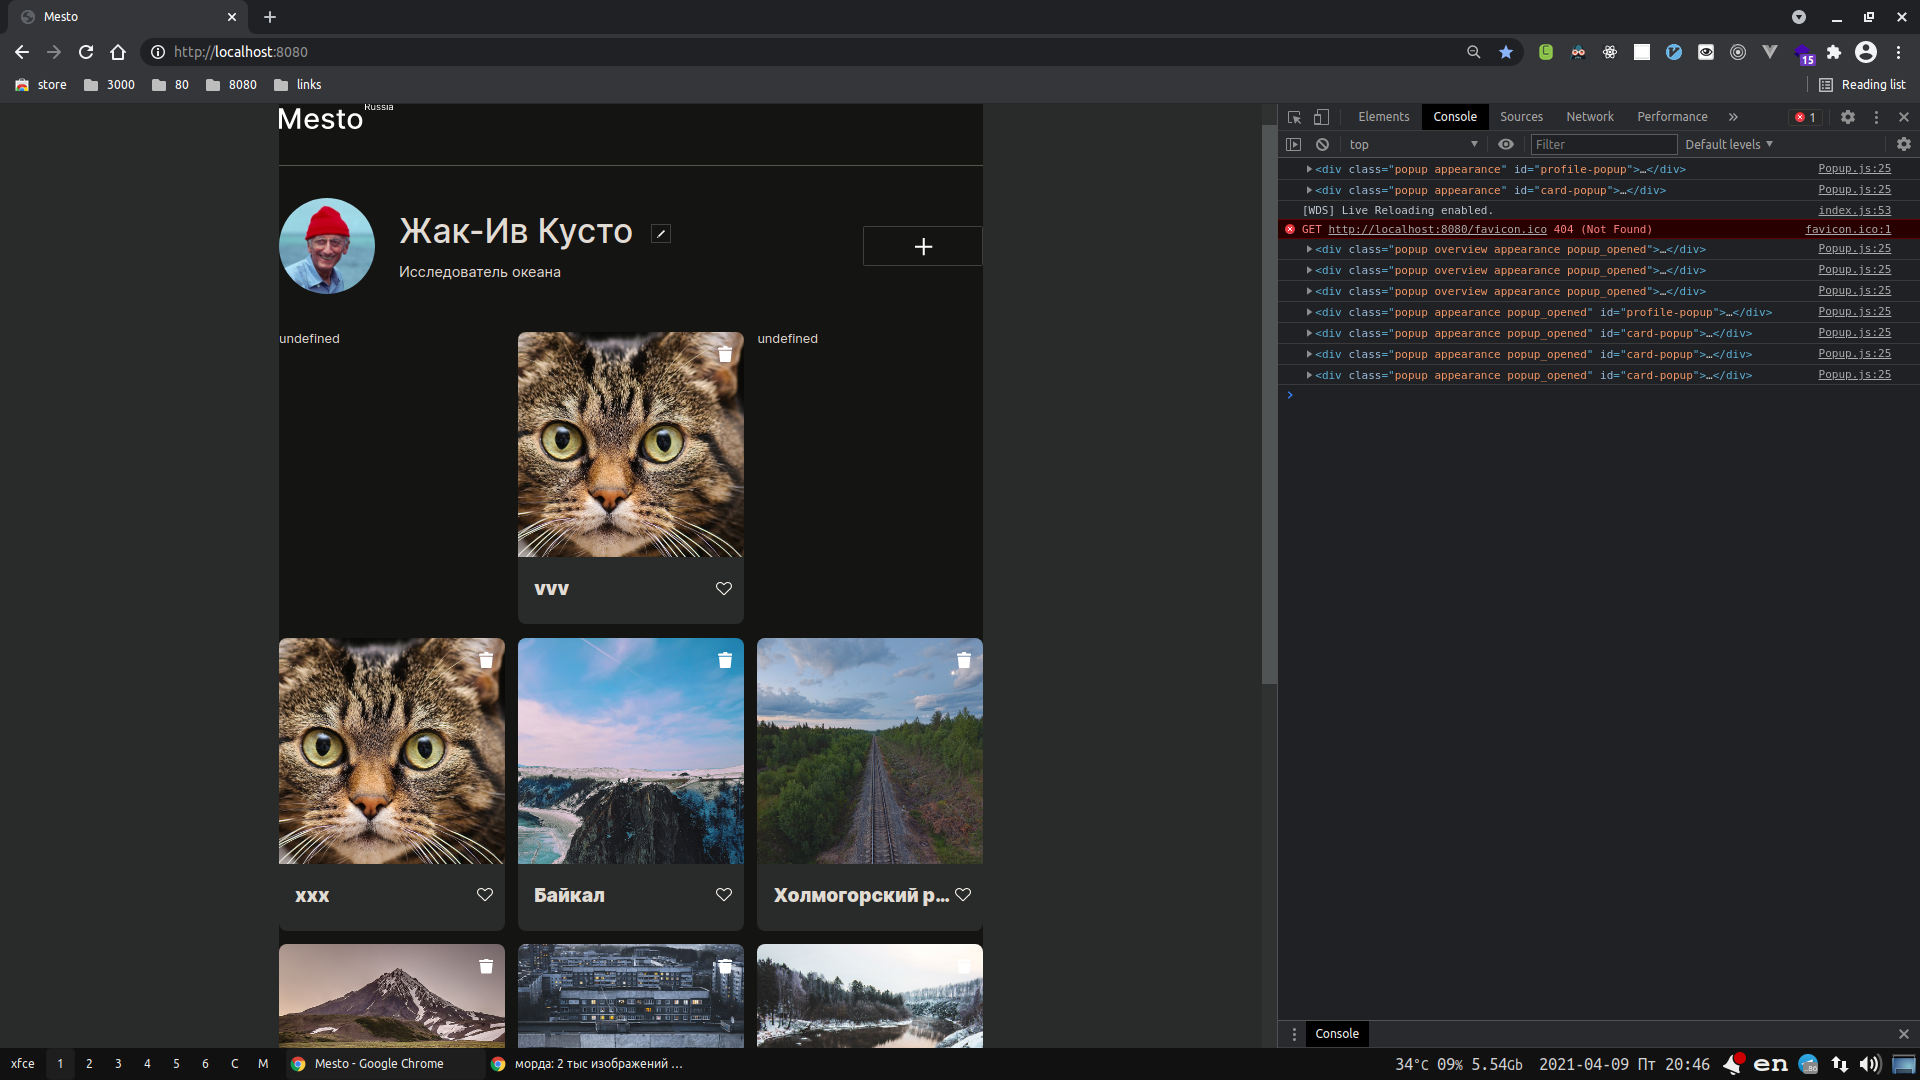Open the 'vvv' cat image
The width and height of the screenshot is (1920, 1080).
pyautogui.click(x=631, y=445)
